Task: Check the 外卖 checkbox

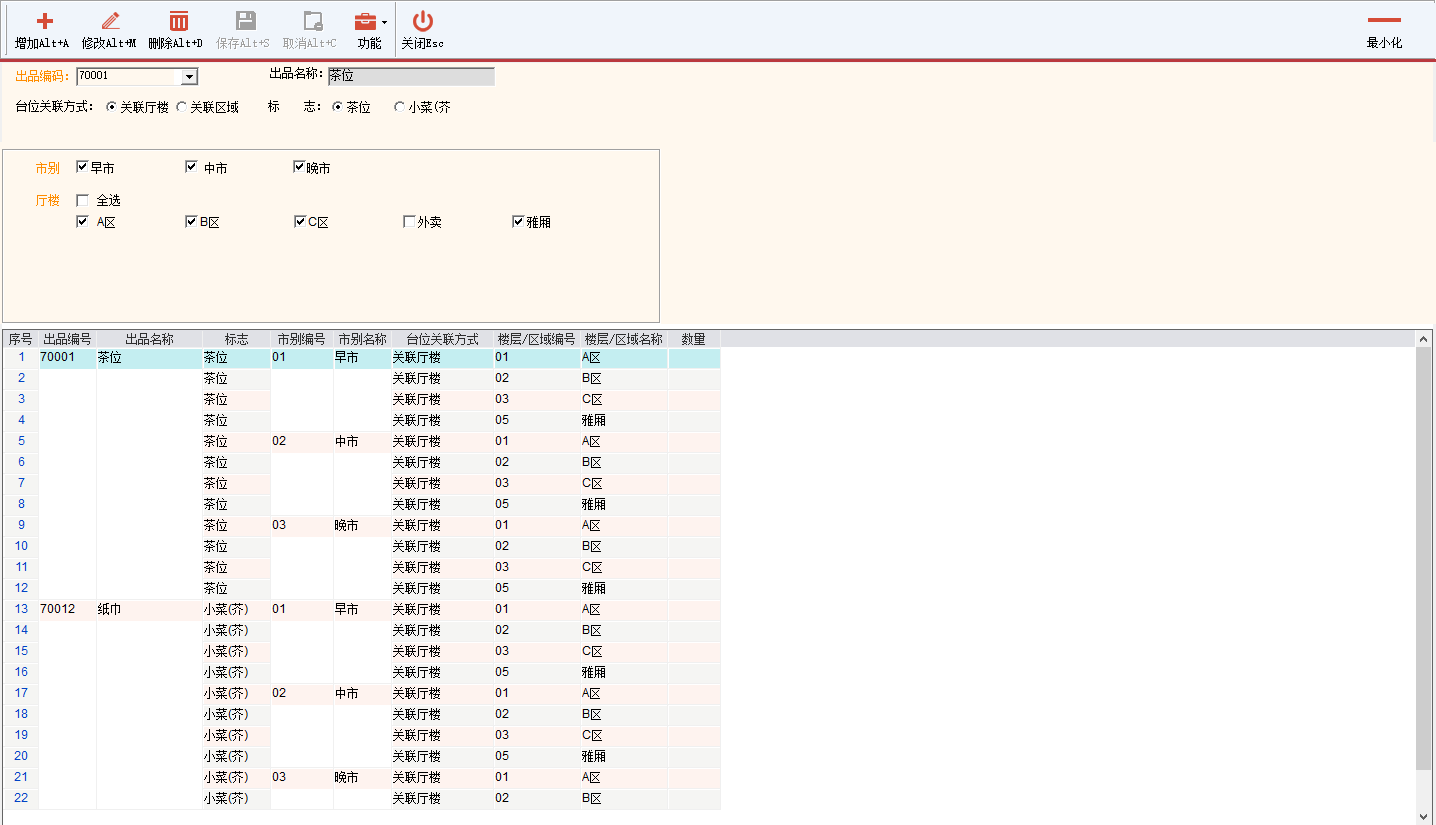Action: (x=409, y=222)
